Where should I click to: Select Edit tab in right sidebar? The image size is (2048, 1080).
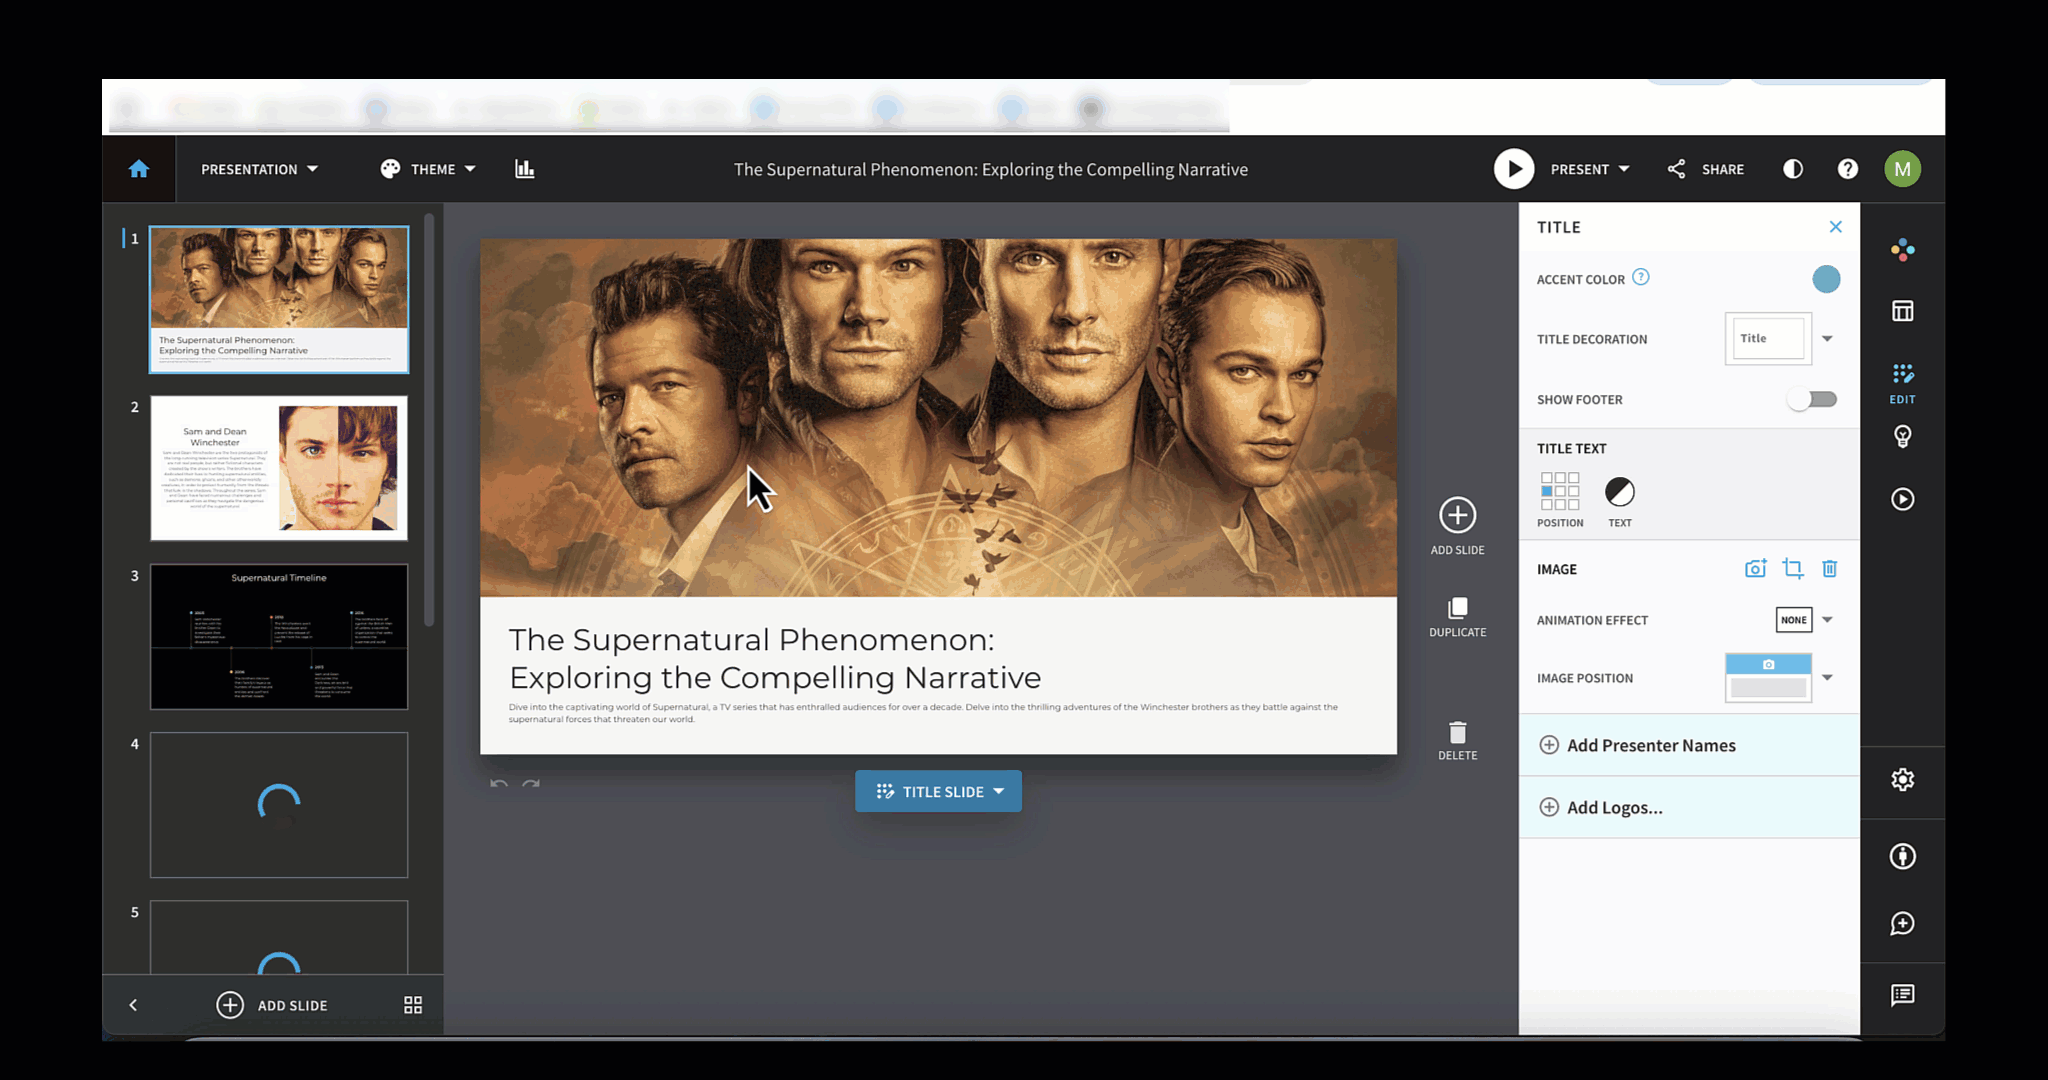(x=1903, y=383)
